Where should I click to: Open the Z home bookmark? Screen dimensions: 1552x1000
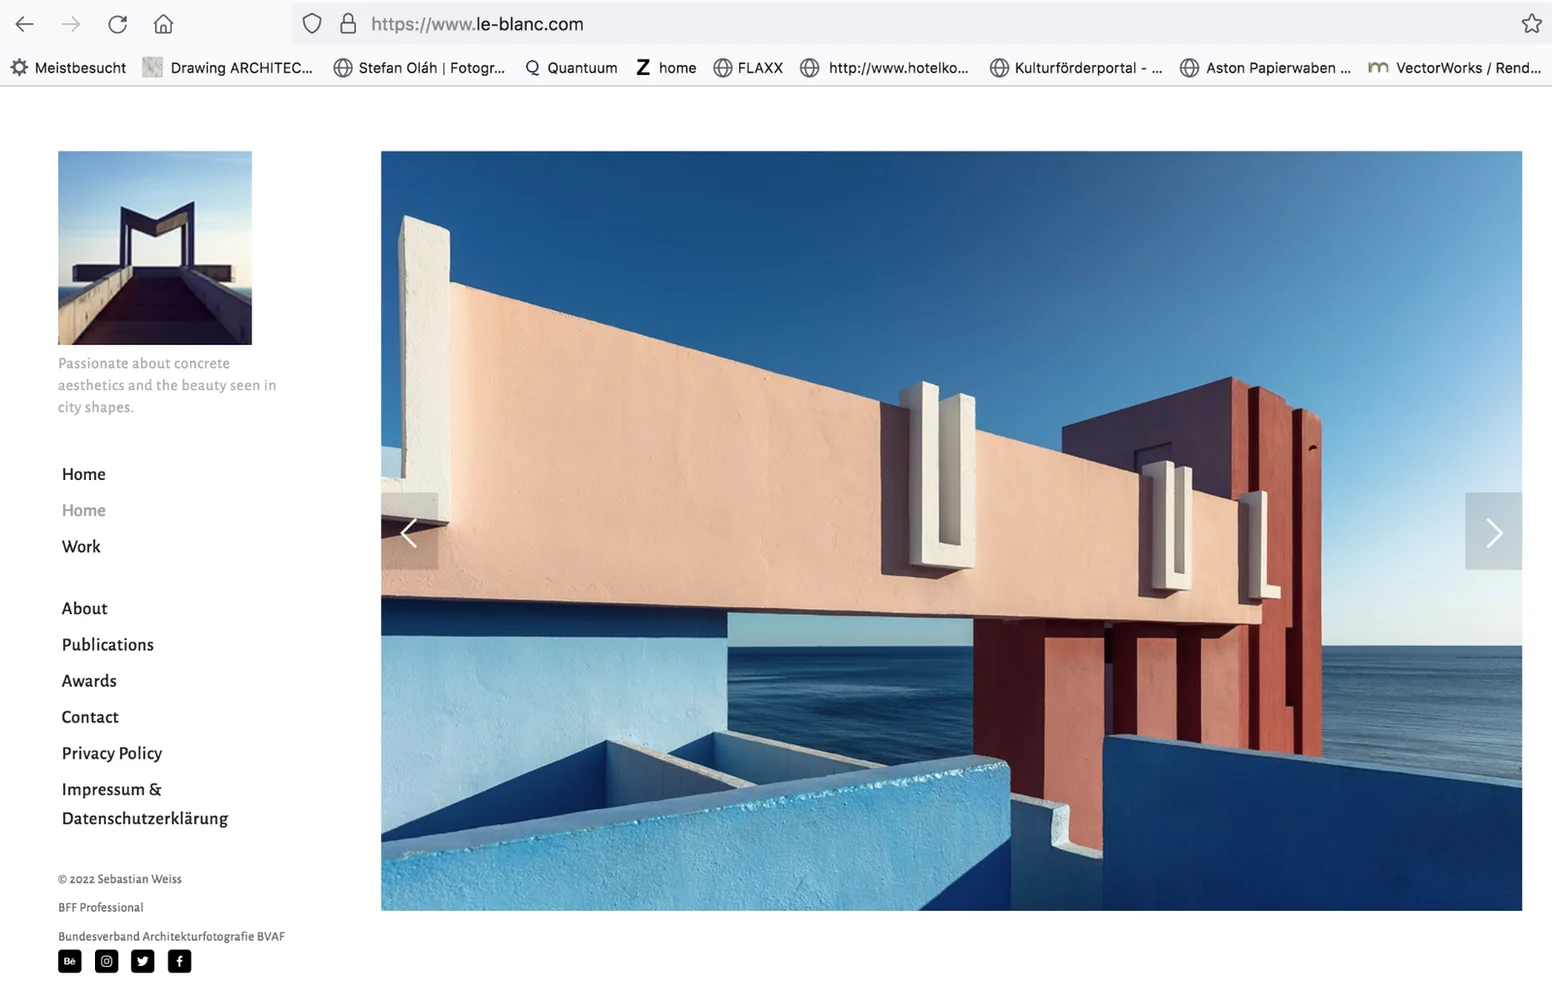666,68
